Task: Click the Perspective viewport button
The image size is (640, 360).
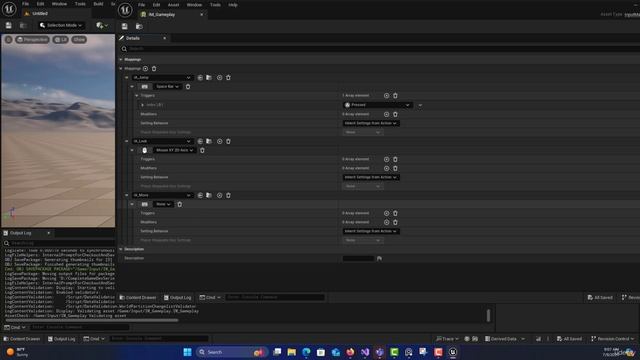Action: [32, 40]
